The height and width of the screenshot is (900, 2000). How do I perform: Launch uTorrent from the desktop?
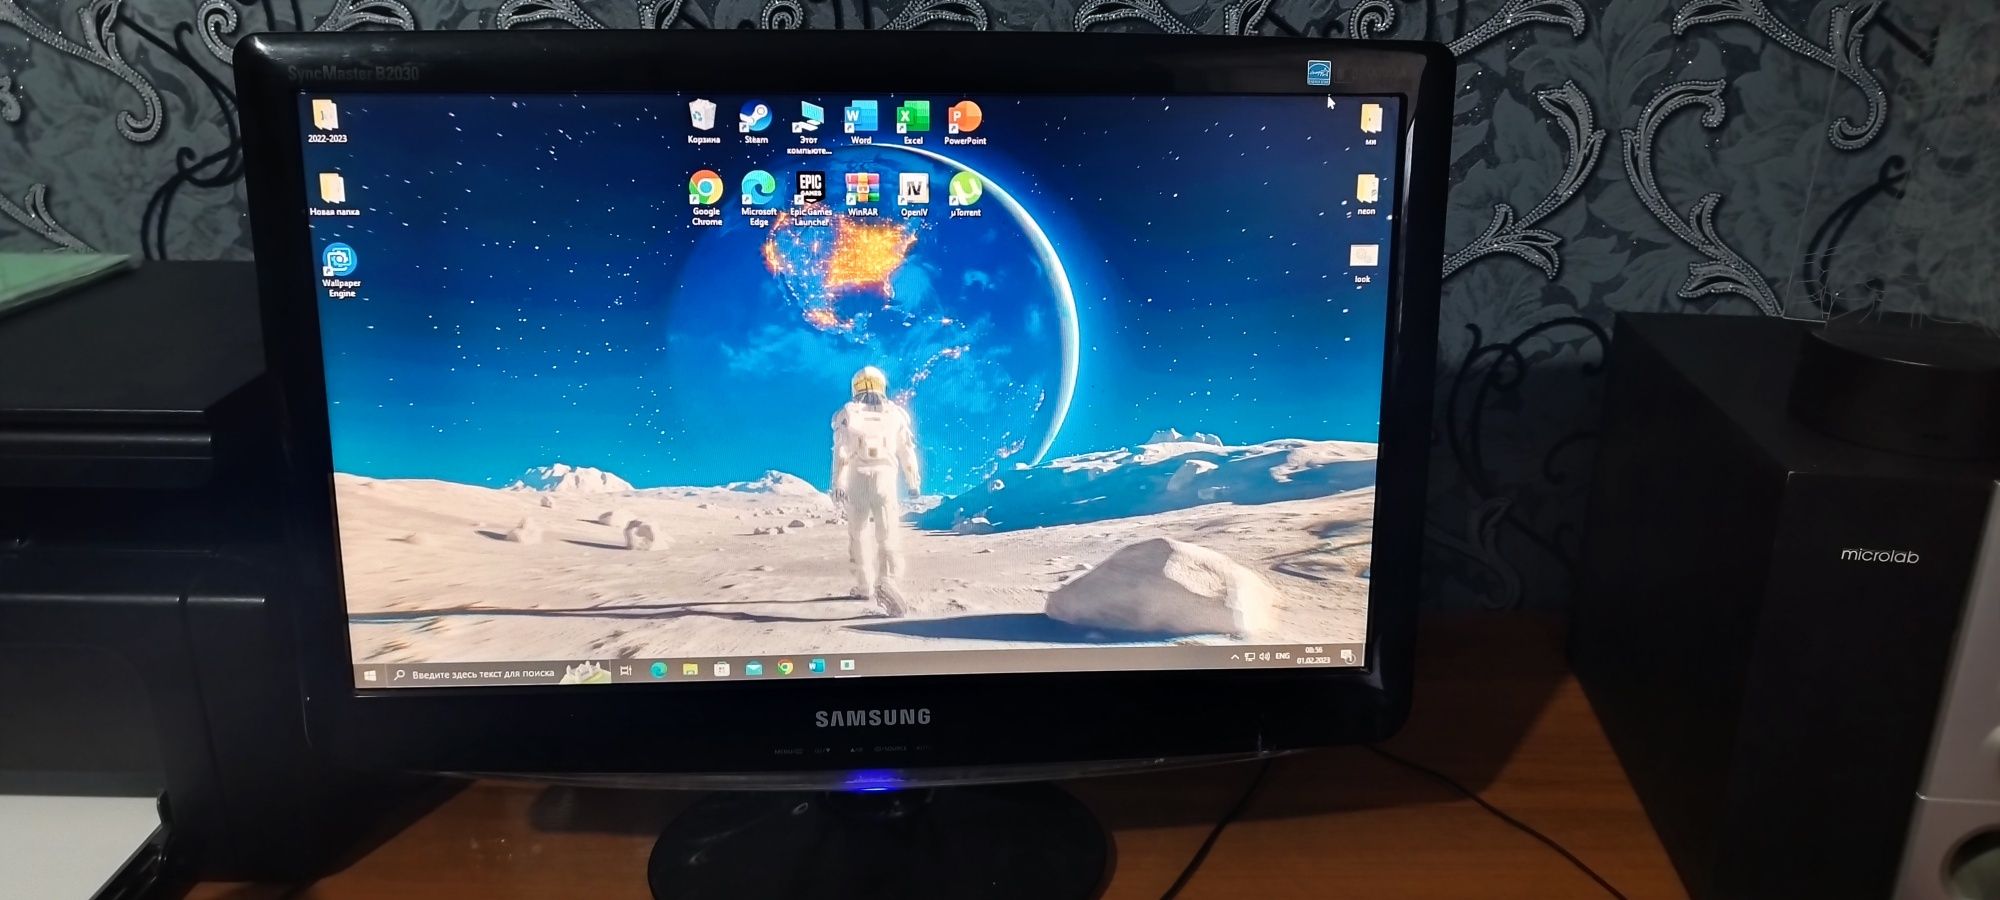pos(965,194)
